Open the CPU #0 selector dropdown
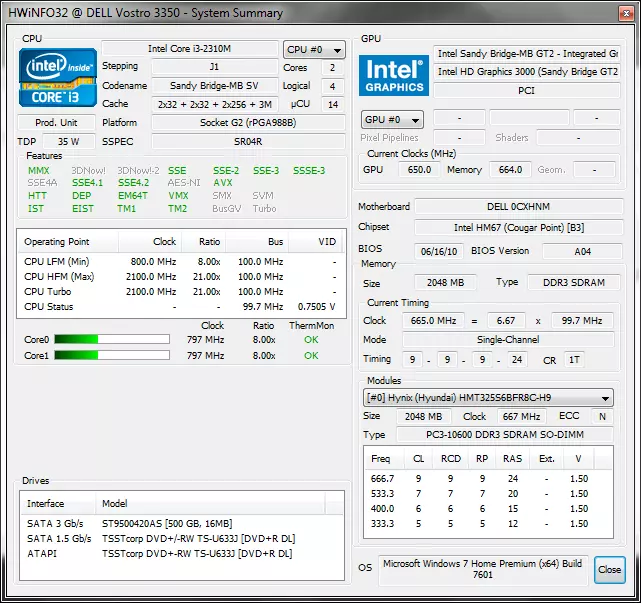Image resolution: width=641 pixels, height=603 pixels. [x=314, y=50]
